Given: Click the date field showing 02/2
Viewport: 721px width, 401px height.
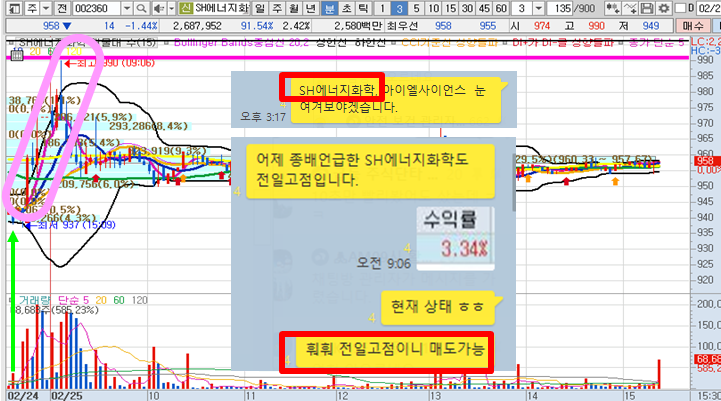Looking at the screenshot, I should [x=708, y=8].
